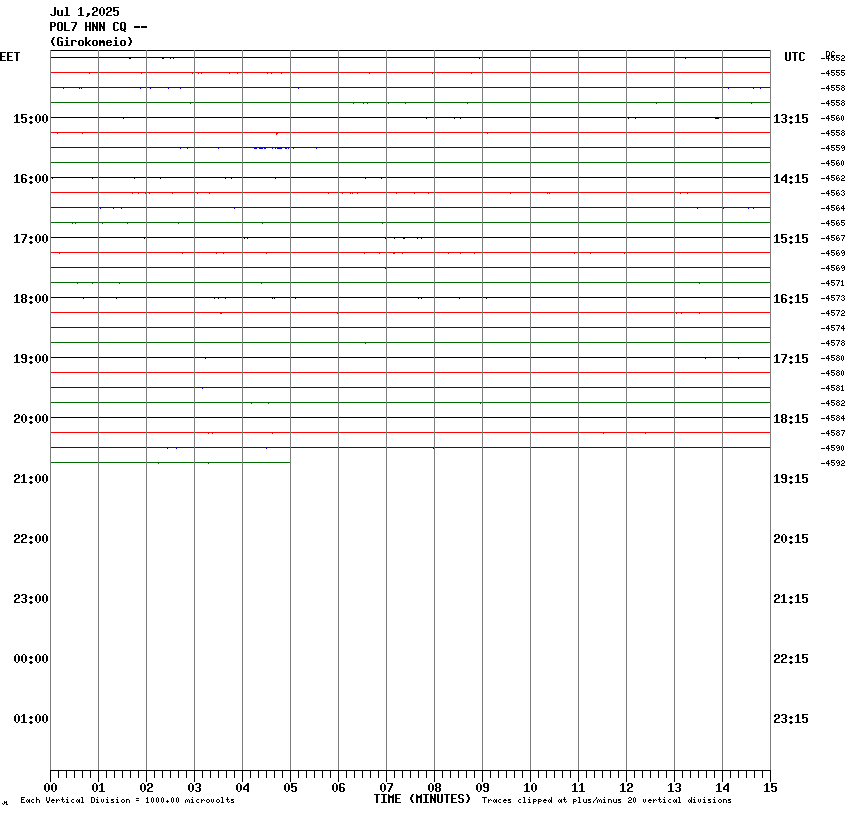Select minute tick label "01" on x-axis
The image size is (850, 814).
pos(98,788)
